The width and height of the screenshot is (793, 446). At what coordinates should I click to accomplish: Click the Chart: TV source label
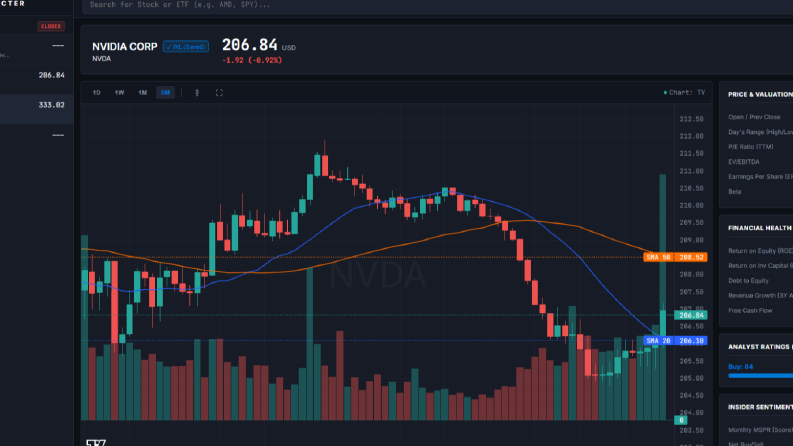(687, 93)
